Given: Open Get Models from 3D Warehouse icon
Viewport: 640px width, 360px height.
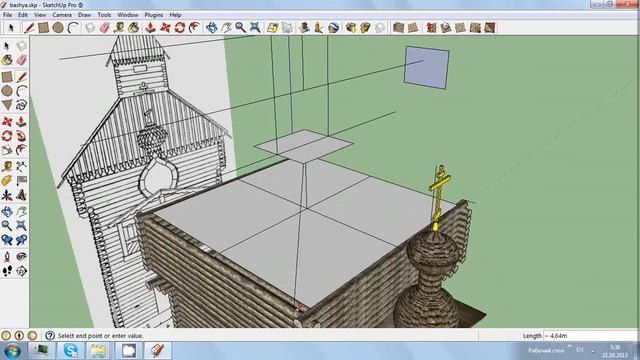Looking at the screenshot, I should pos(351,28).
